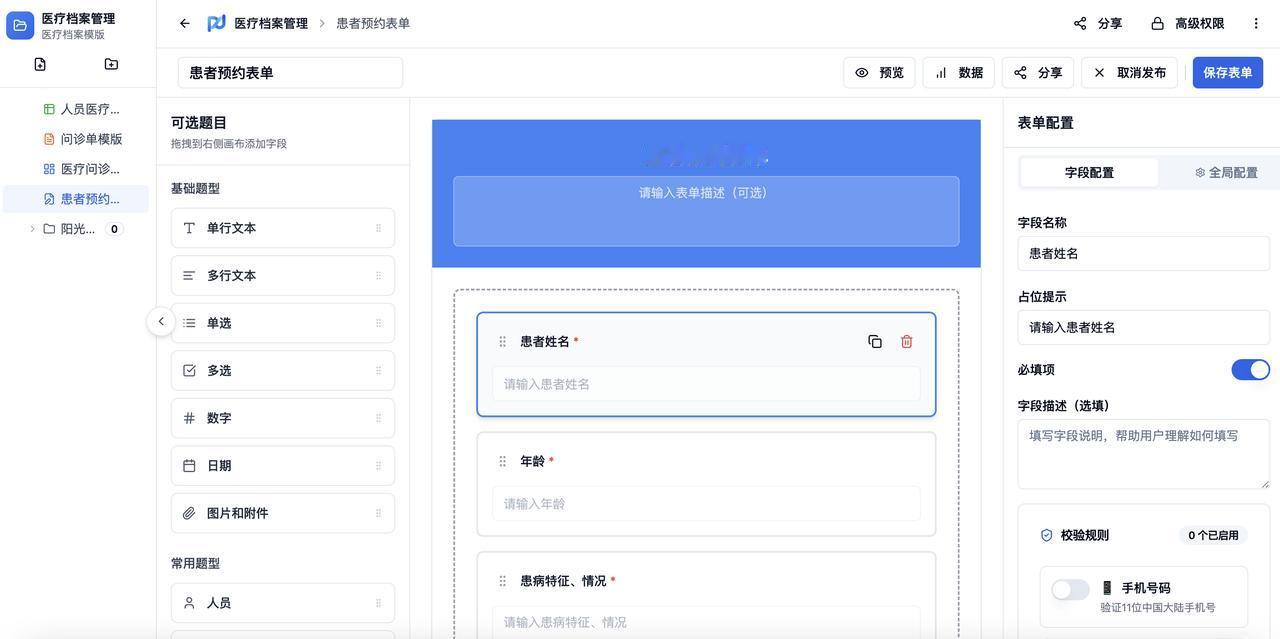
Task: Create a new file with sidebar icon
Action: point(40,64)
